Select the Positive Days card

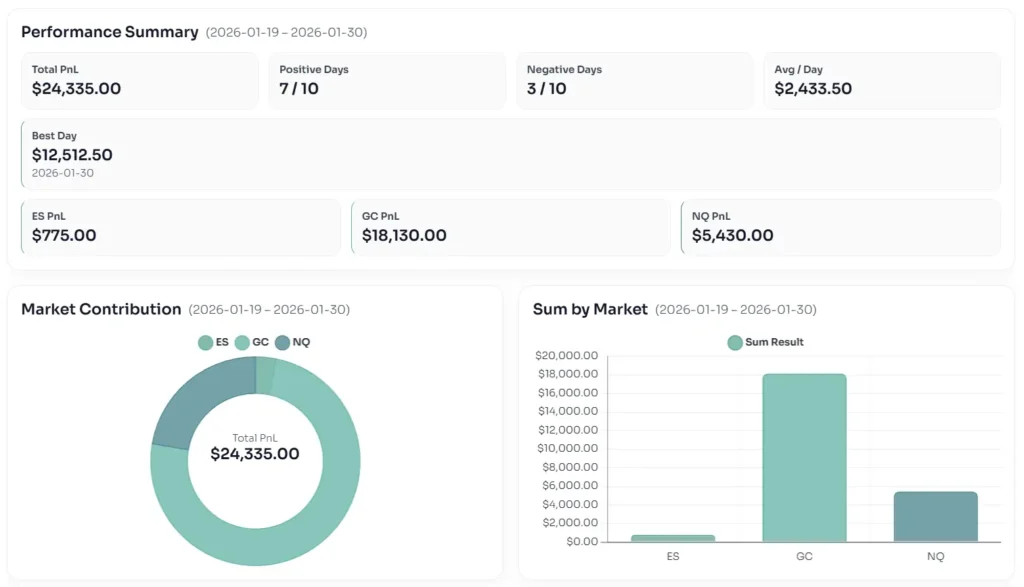[386, 80]
